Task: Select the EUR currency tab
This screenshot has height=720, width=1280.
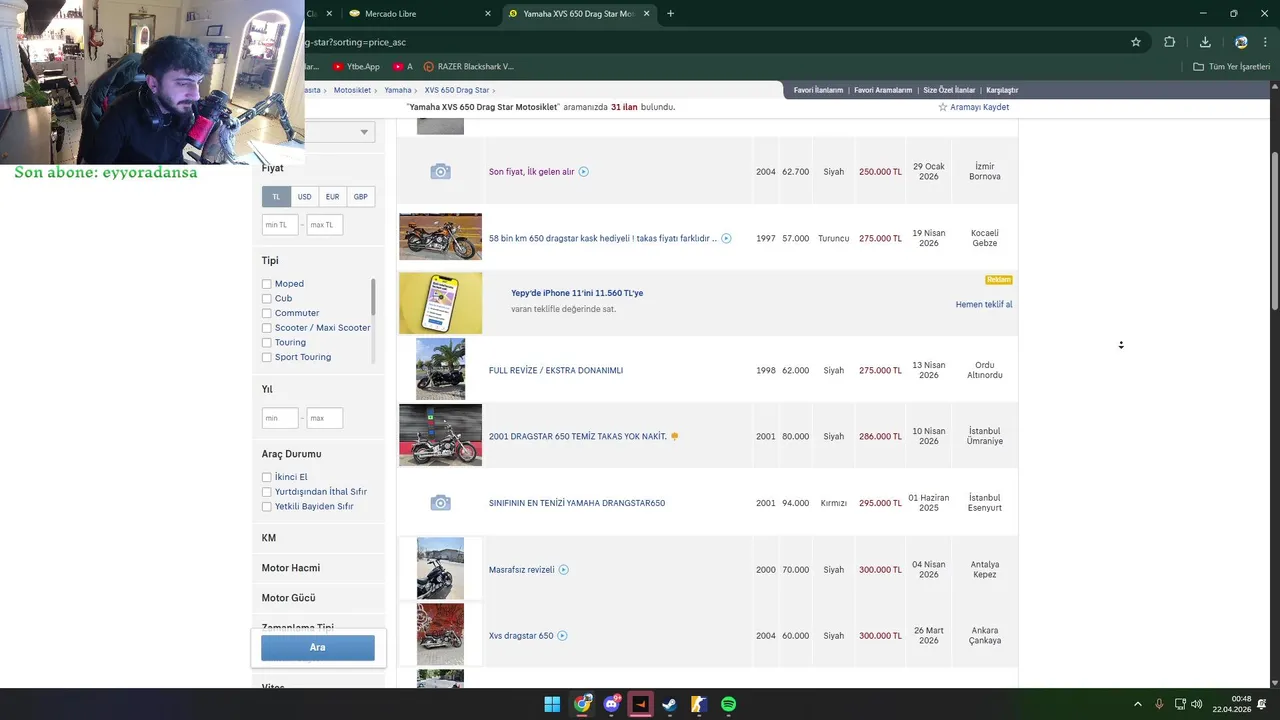Action: click(332, 197)
